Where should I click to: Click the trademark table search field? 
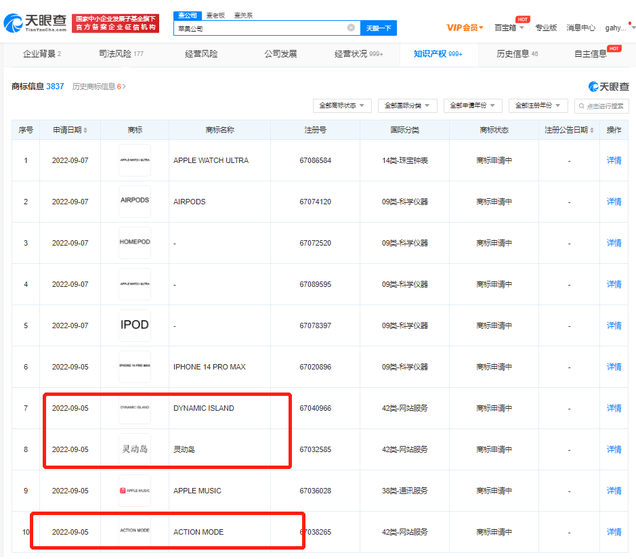602,106
